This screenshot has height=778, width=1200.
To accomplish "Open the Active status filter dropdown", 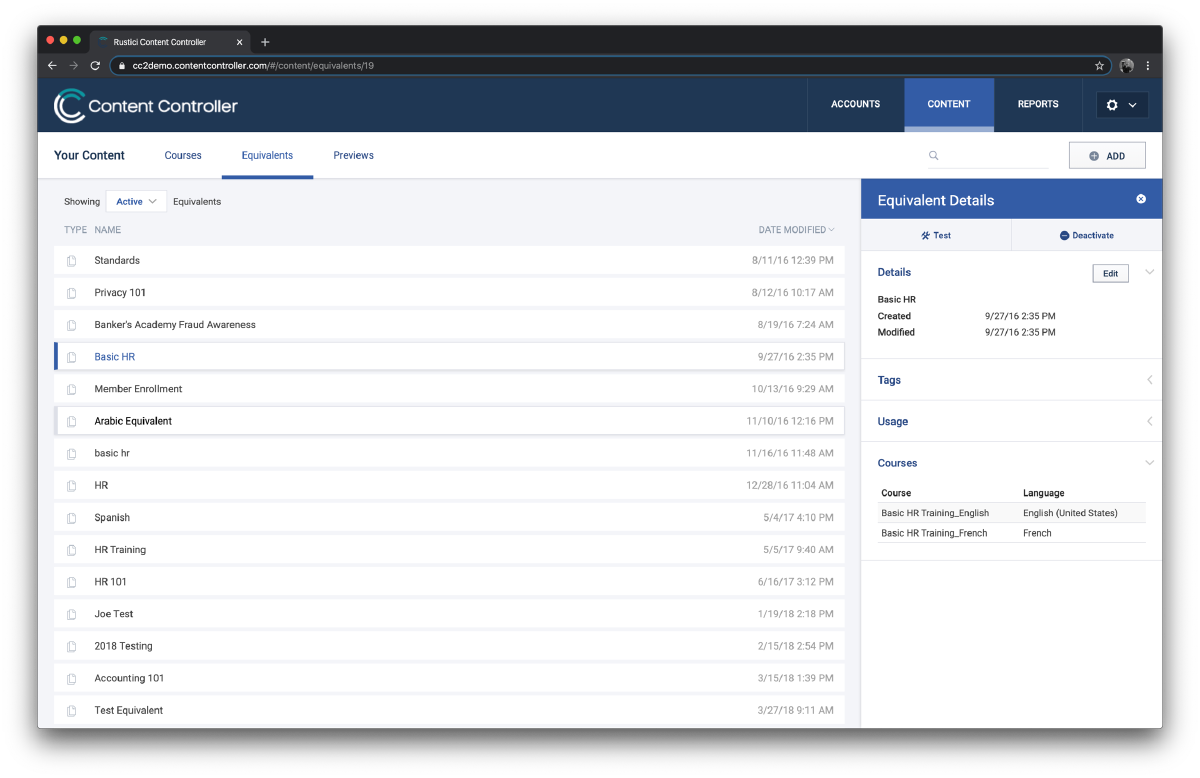I will click(x=137, y=201).
